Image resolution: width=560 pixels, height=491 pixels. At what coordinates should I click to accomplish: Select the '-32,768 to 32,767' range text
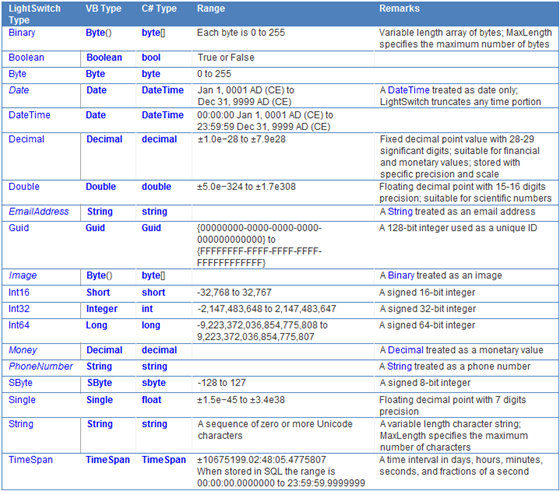click(x=234, y=292)
